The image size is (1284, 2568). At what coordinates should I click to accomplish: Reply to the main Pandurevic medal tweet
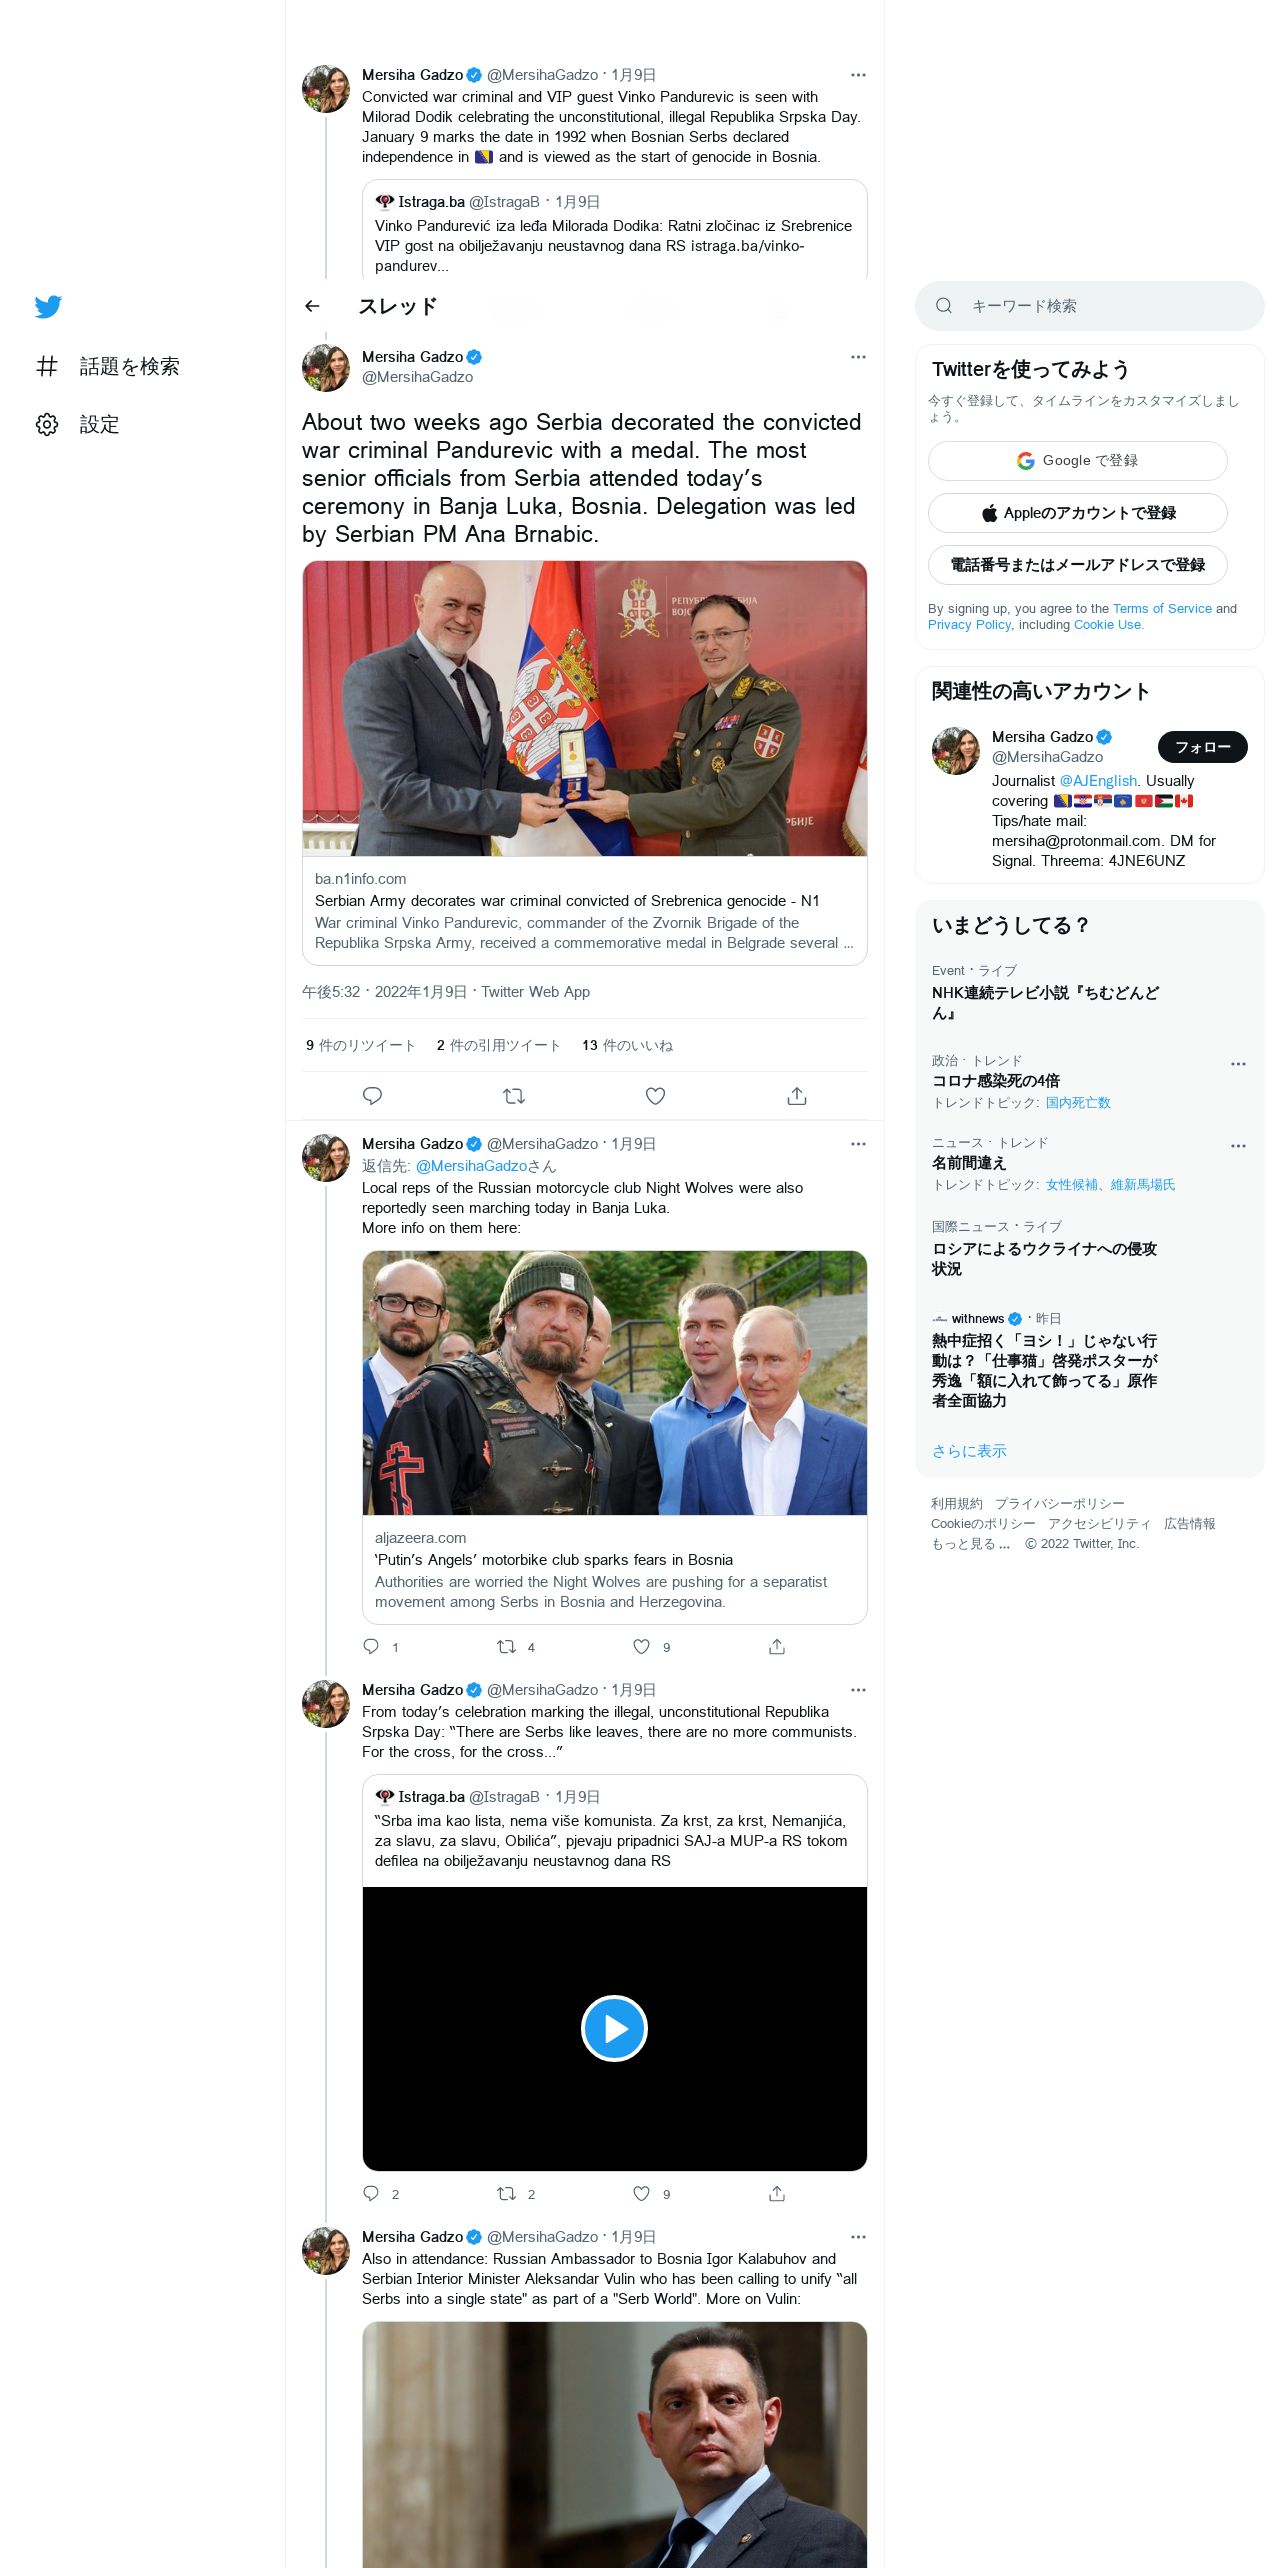pos(372,1096)
